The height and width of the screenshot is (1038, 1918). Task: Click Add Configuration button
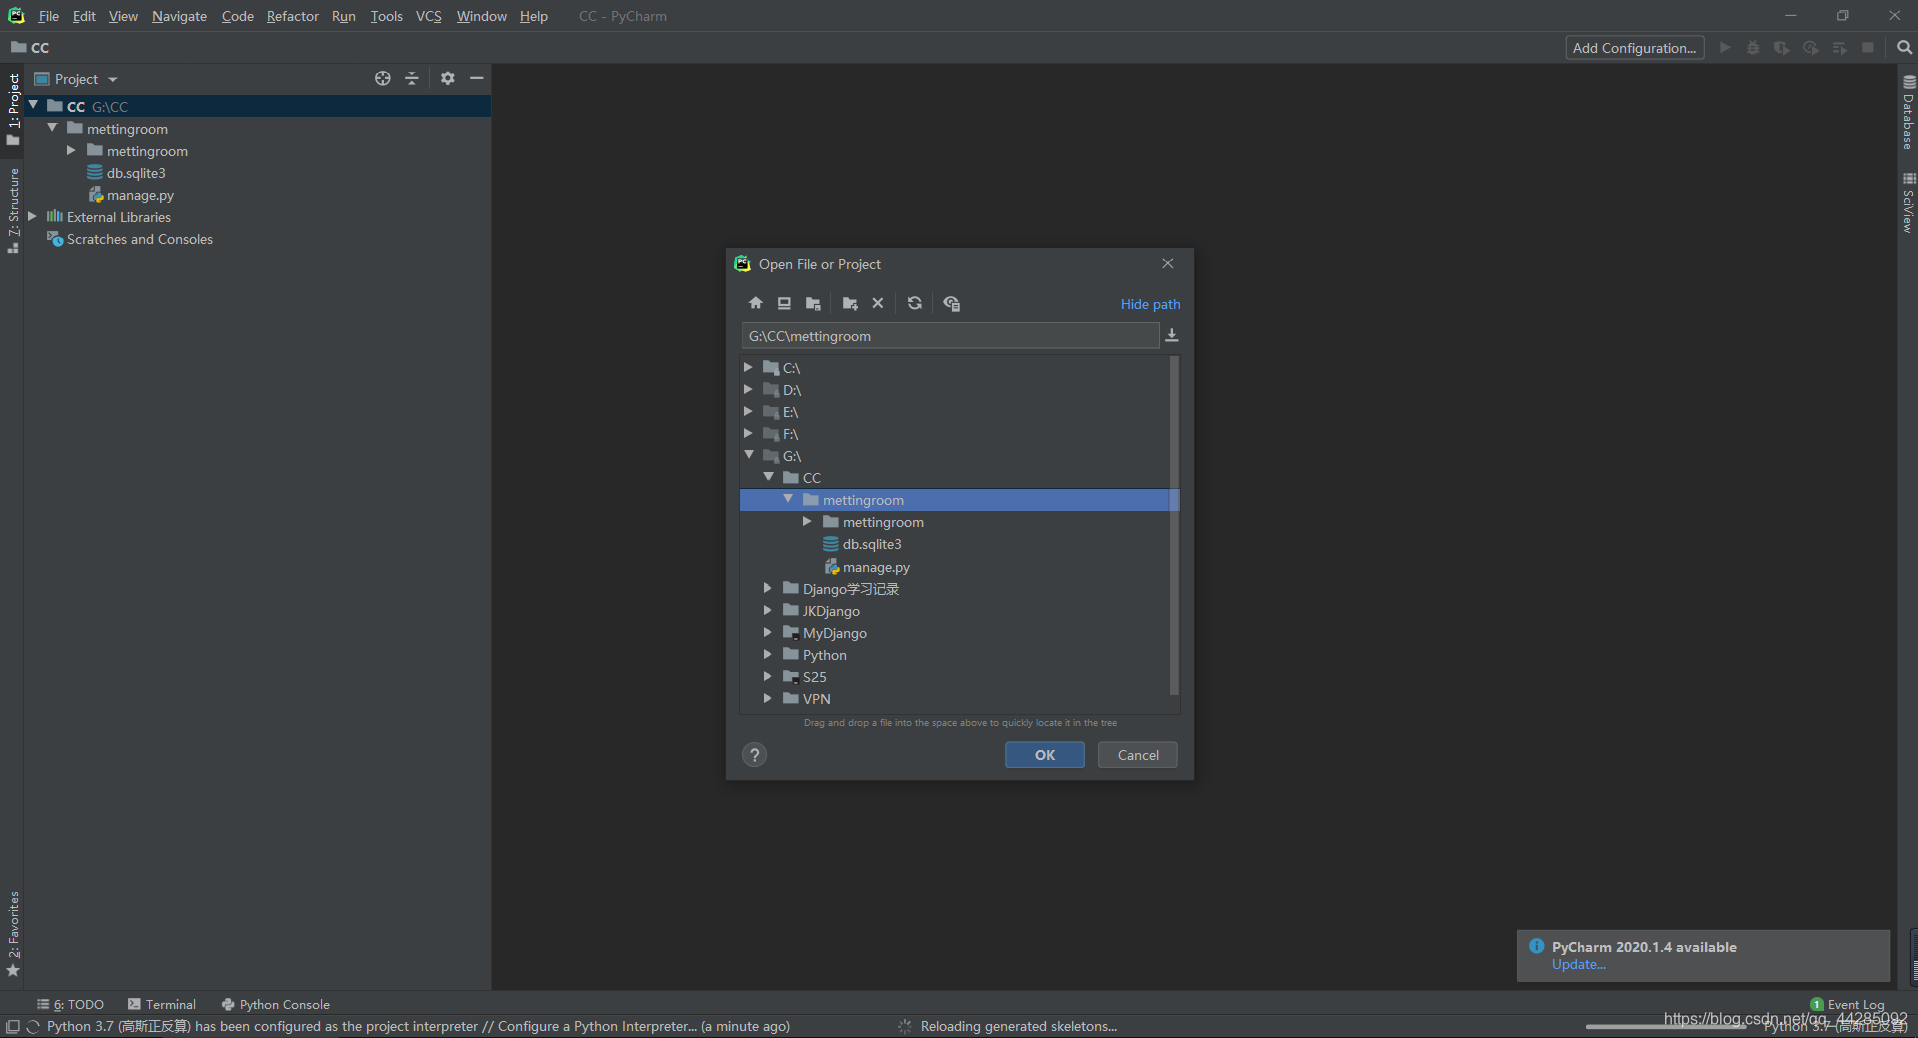(x=1634, y=48)
